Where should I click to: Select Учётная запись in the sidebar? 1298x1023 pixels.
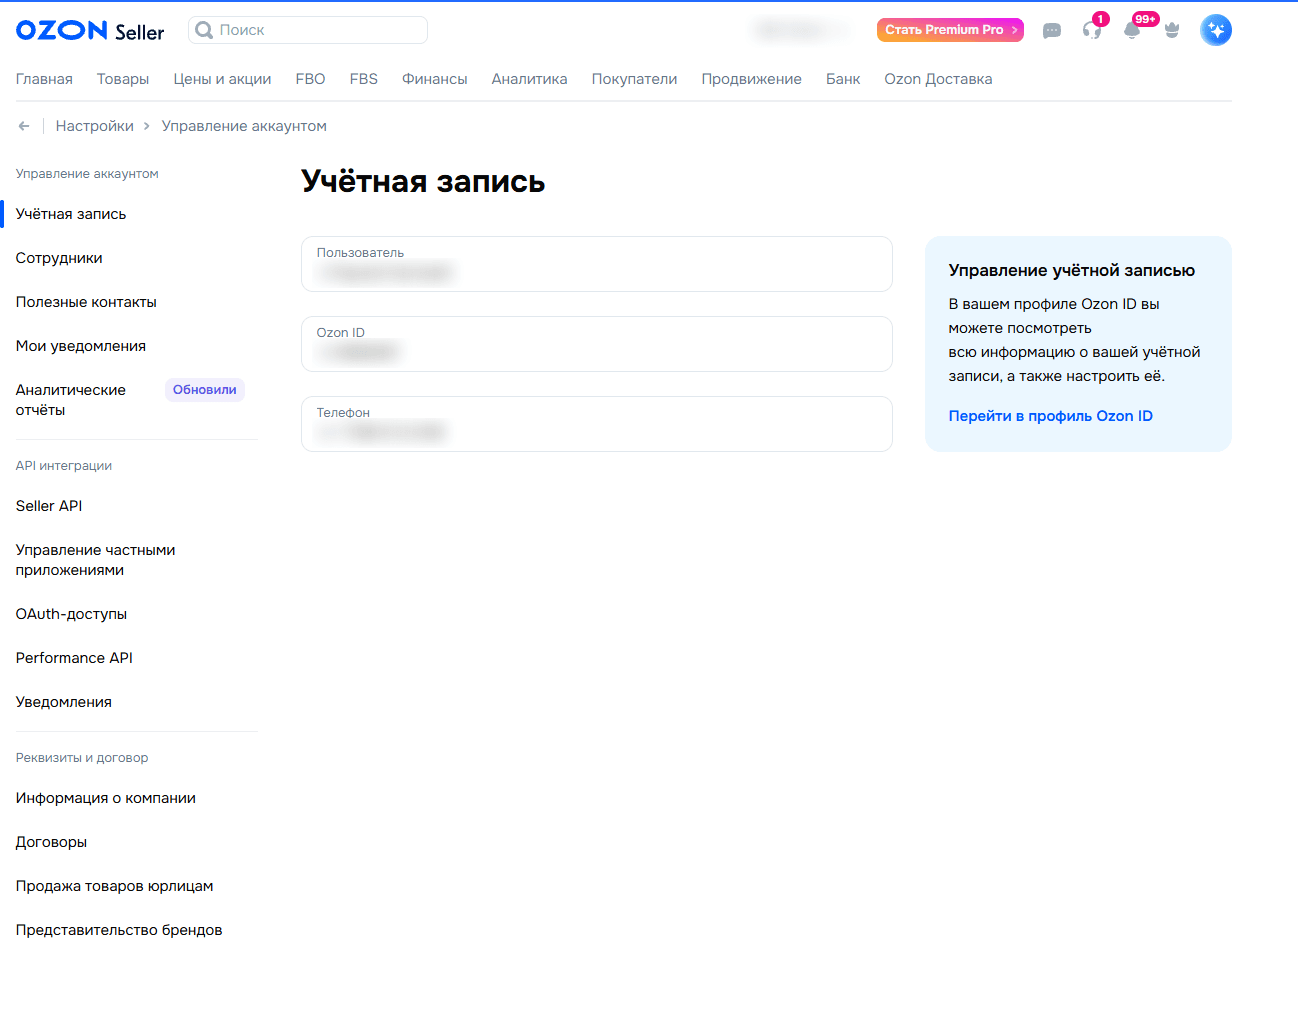tap(71, 214)
